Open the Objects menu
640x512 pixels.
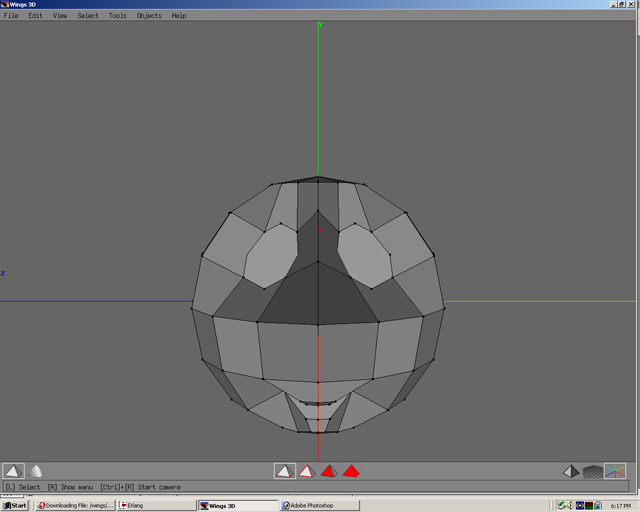pos(149,16)
